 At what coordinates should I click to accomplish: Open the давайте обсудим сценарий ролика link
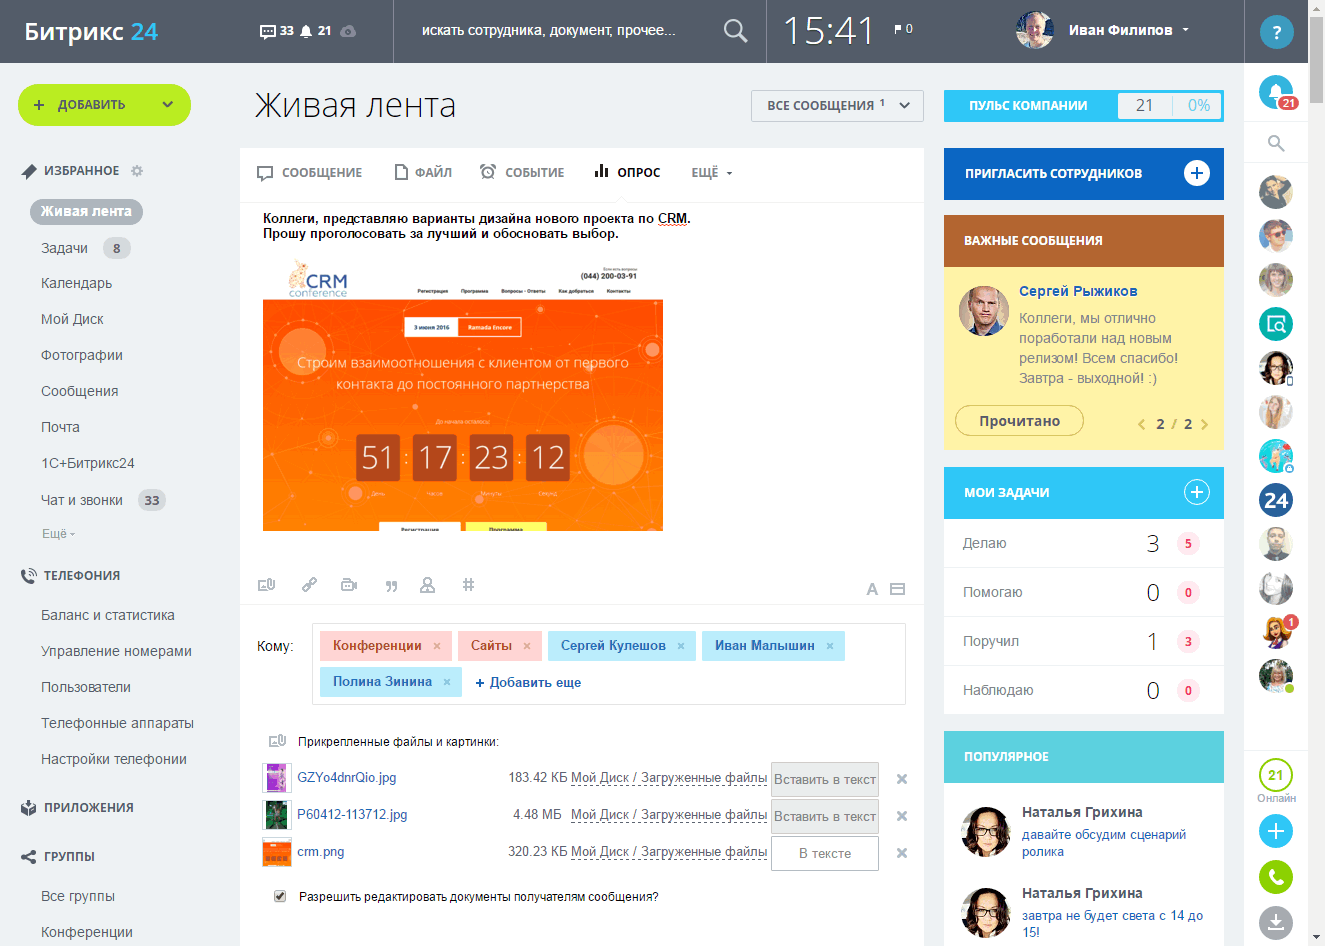coord(1104,843)
